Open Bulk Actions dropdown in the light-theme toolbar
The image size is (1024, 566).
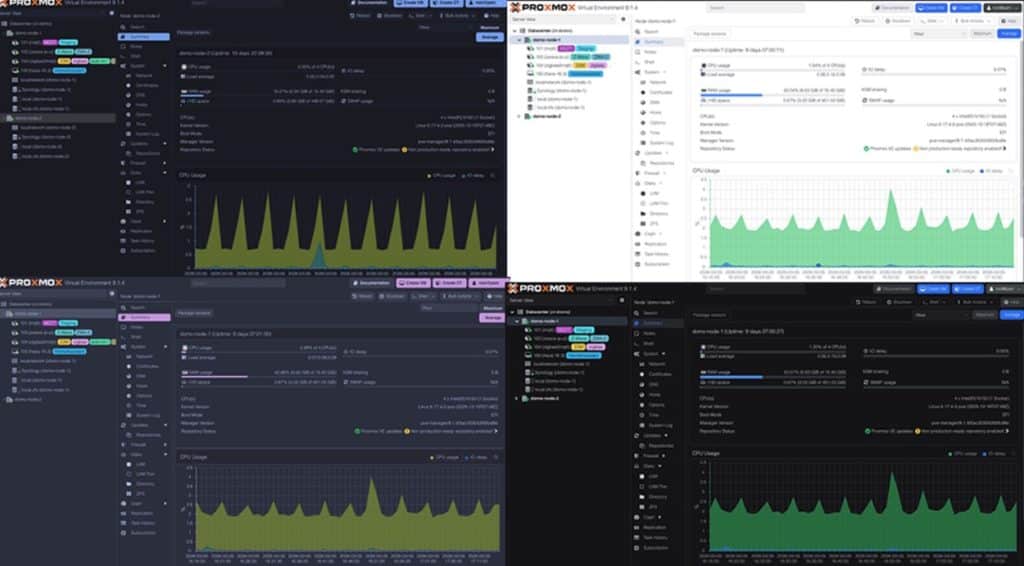pyautogui.click(x=970, y=20)
